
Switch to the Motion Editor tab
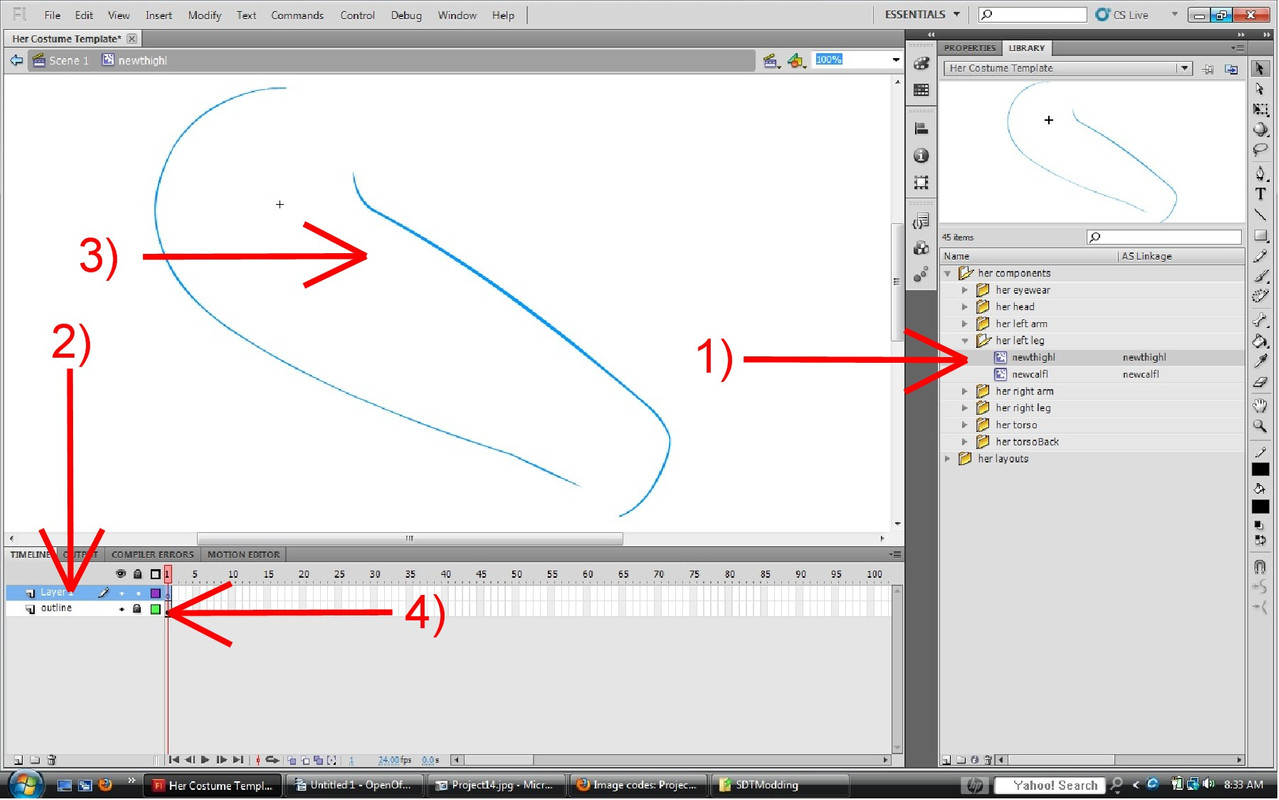point(243,554)
